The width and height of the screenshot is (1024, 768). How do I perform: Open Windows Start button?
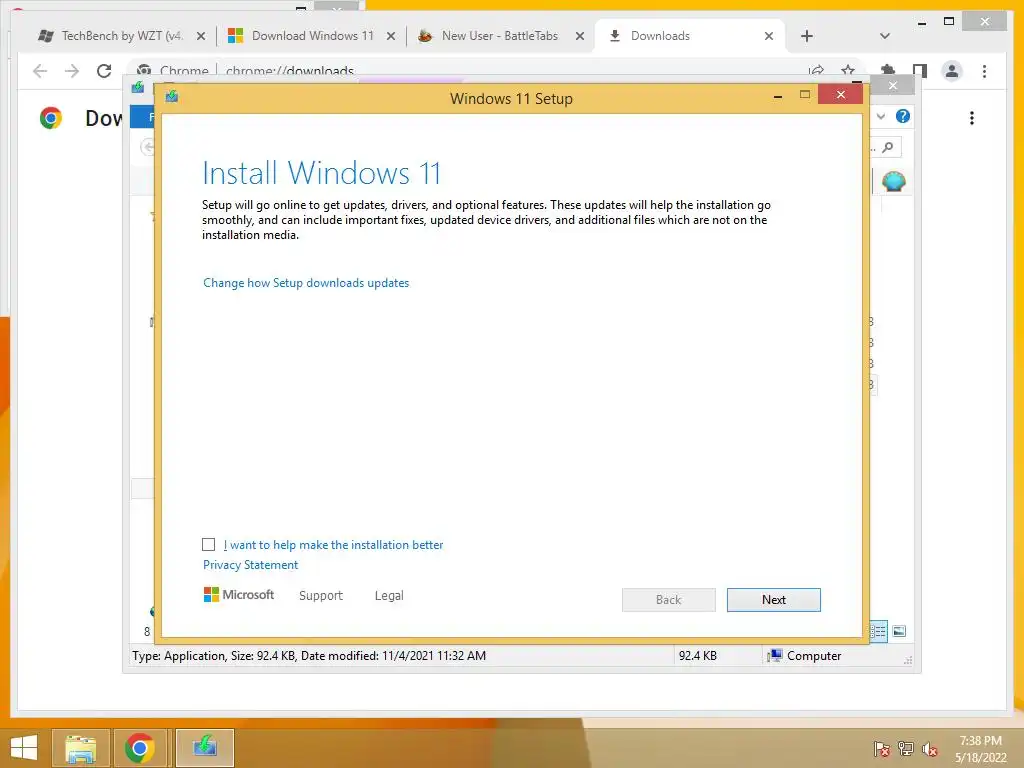[x=24, y=748]
